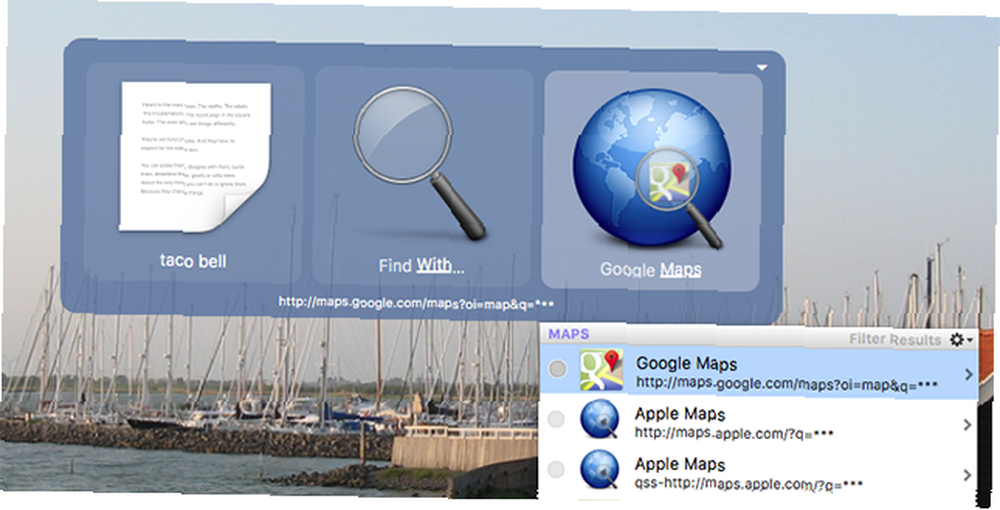The width and height of the screenshot is (1000, 510).
Task: Toggle the circle beside http://maps.apple.com result
Action: point(556,419)
